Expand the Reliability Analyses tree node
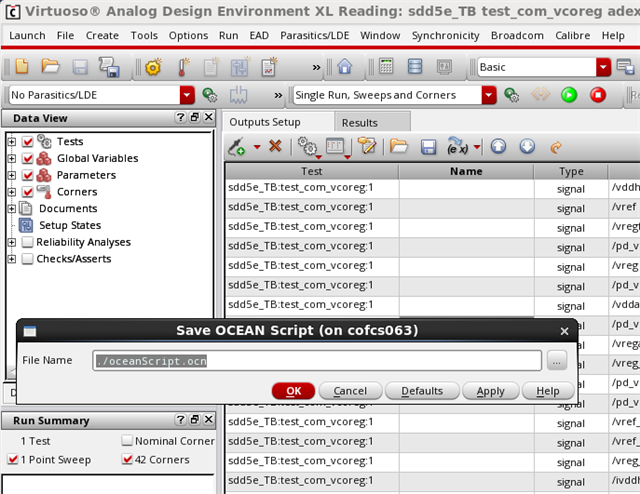The width and height of the screenshot is (640, 494). coord(12,242)
